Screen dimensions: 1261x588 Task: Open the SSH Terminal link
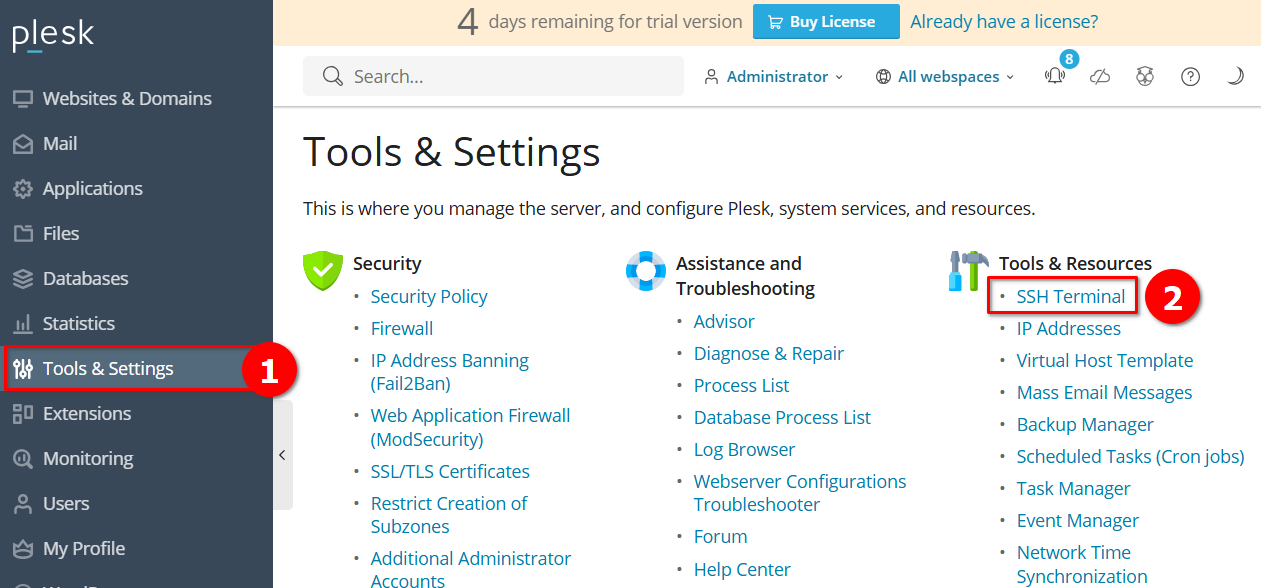point(1070,296)
